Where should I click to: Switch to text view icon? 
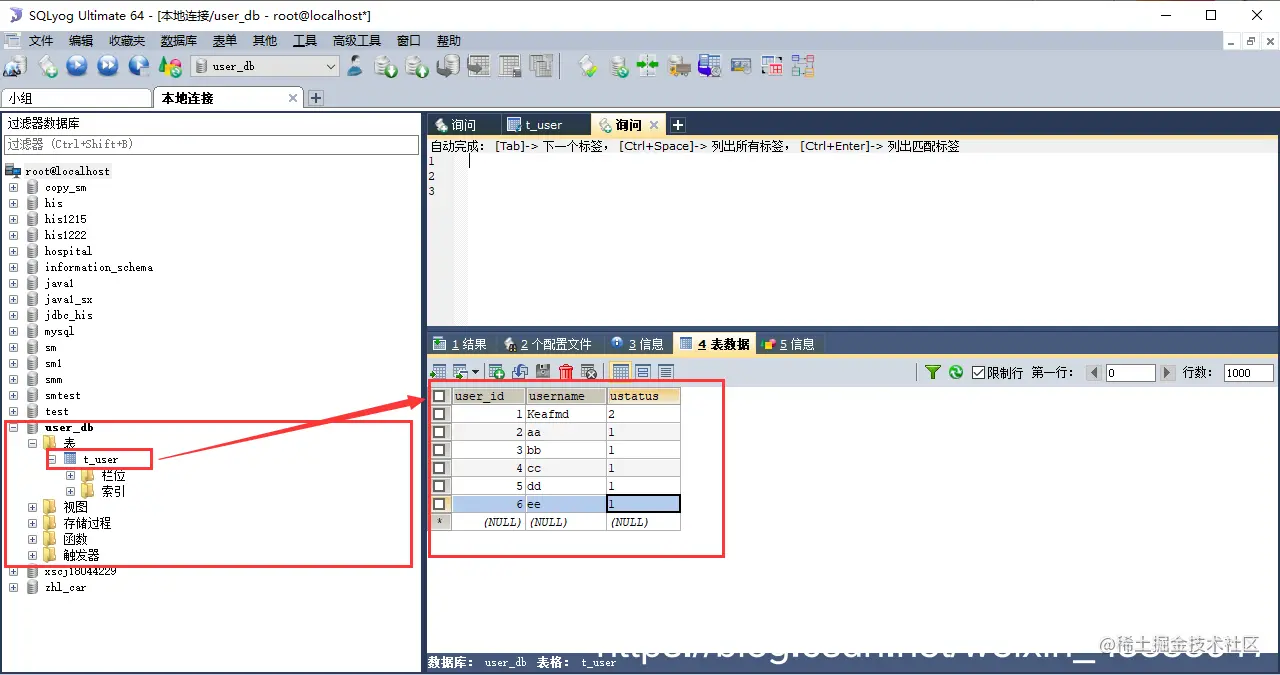[666, 372]
